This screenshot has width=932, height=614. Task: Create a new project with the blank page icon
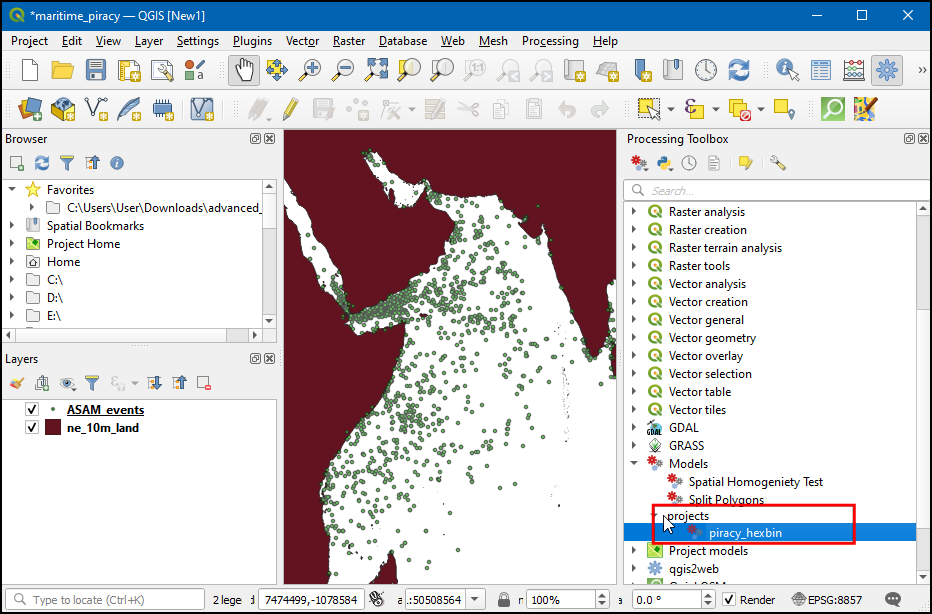(x=30, y=71)
